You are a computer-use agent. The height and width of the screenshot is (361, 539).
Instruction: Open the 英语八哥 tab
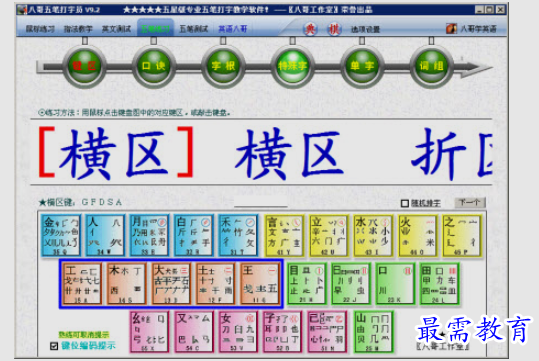click(233, 29)
